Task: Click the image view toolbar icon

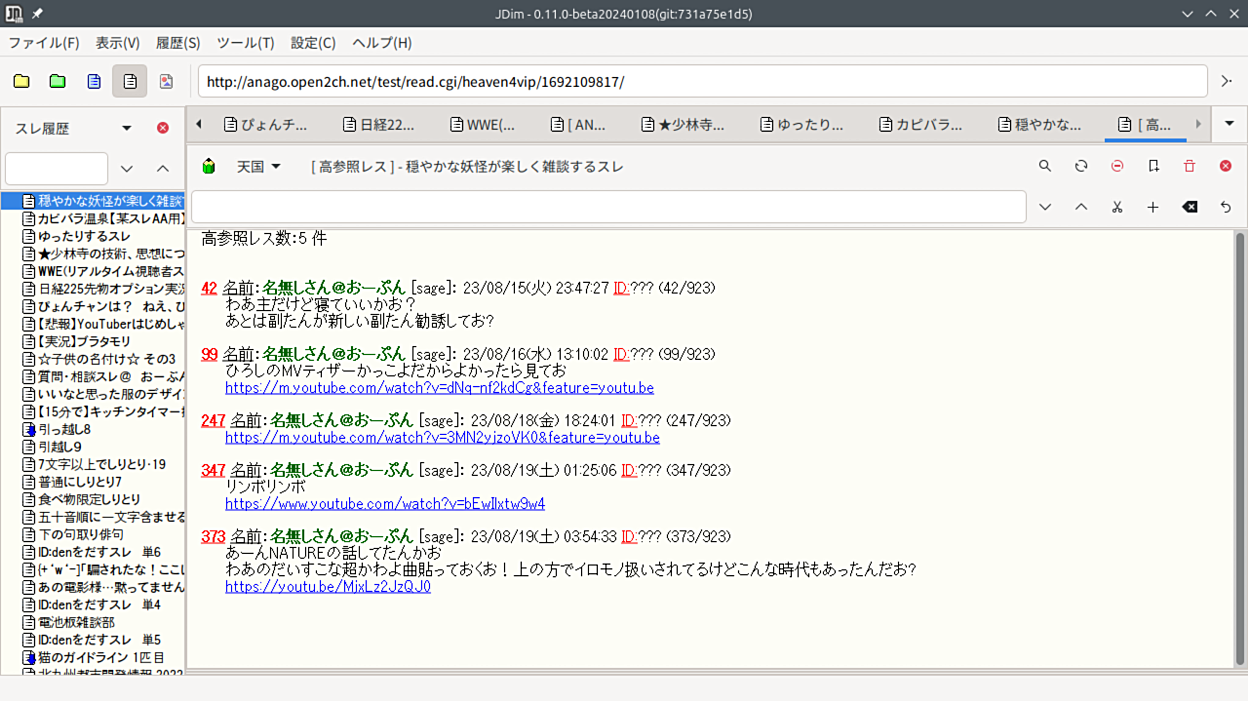Action: pyautogui.click(x=166, y=81)
